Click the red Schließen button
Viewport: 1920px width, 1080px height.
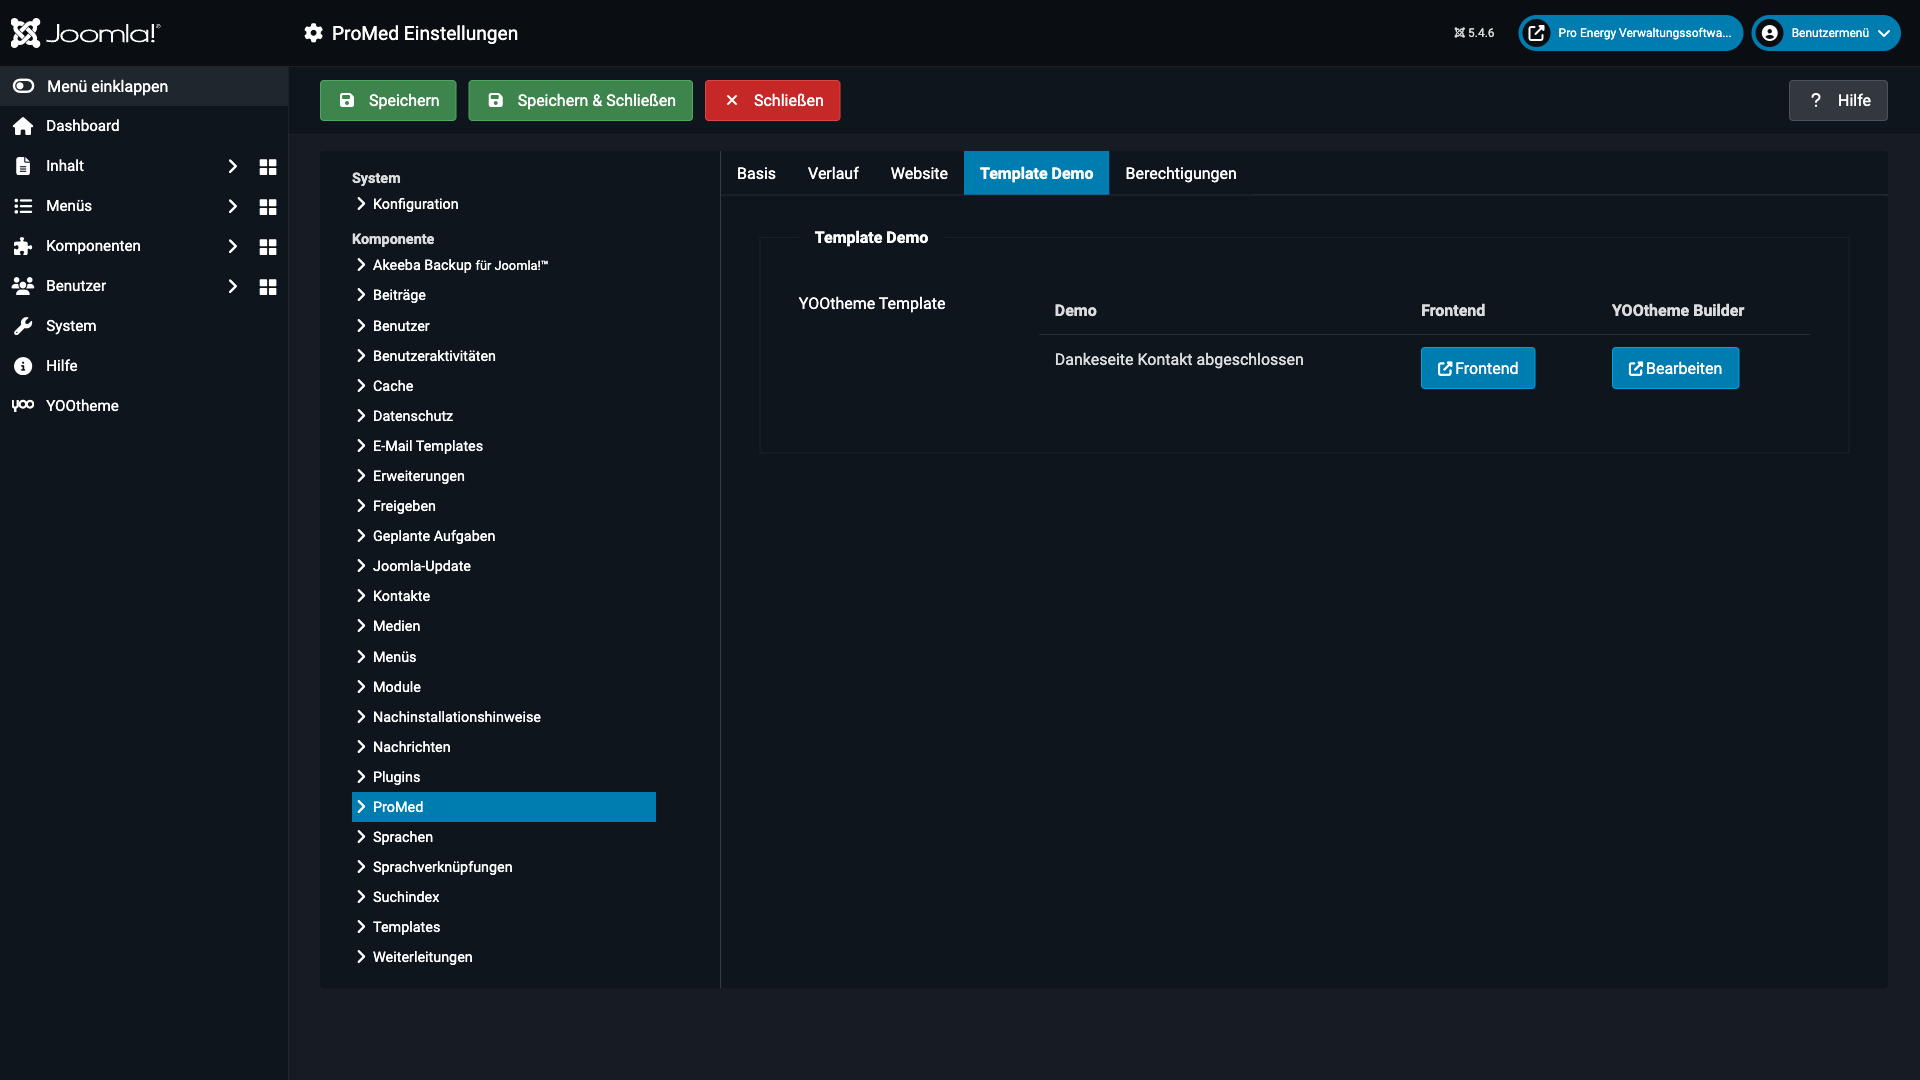[x=773, y=100]
